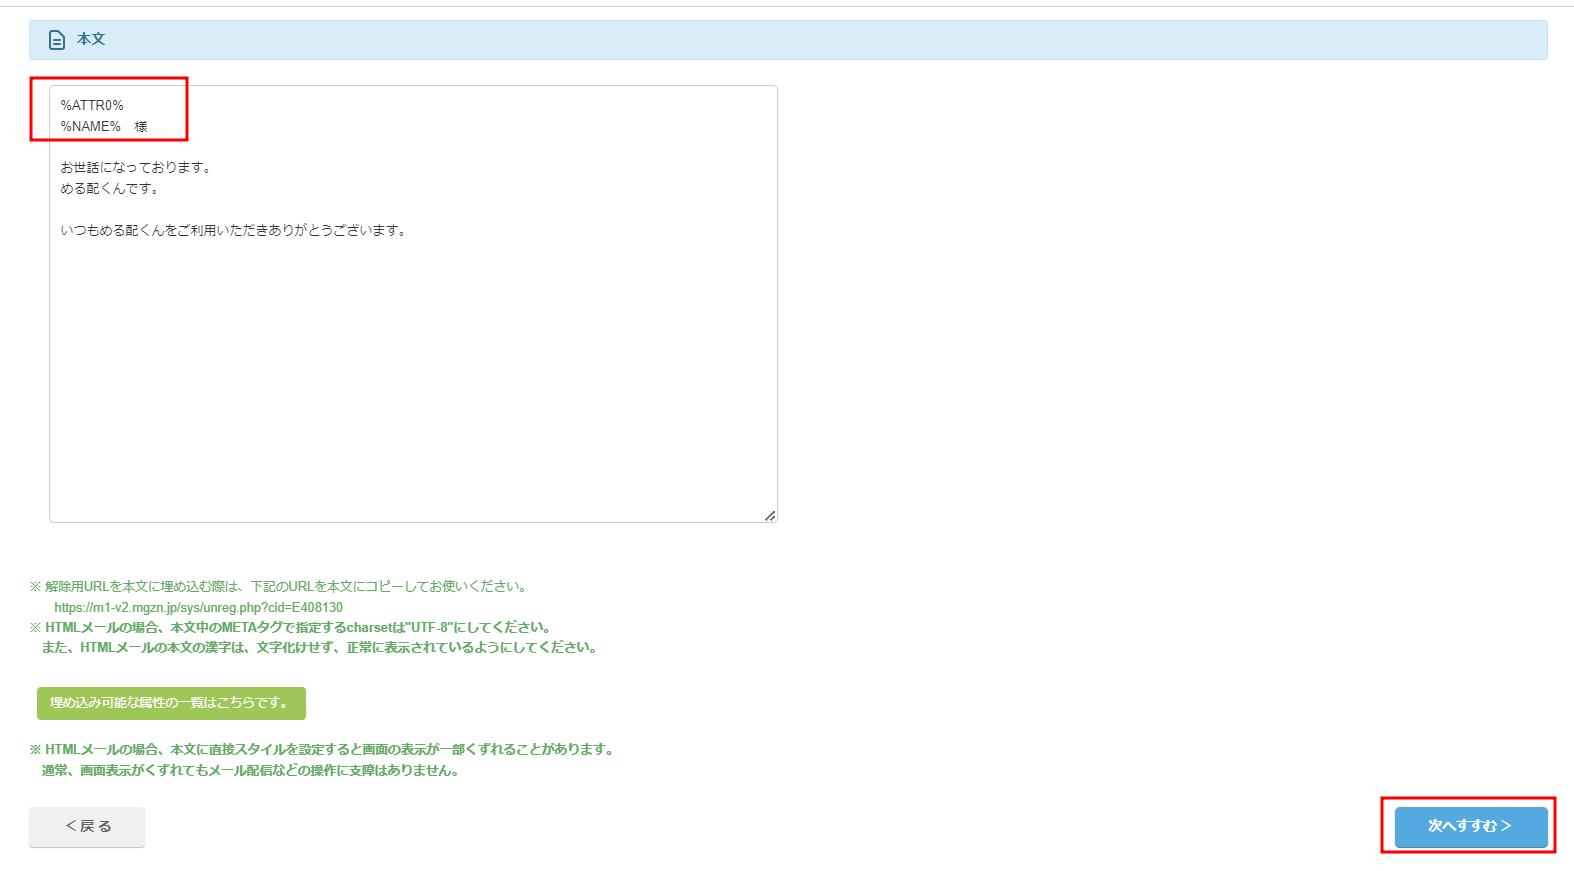
Task: Click the %NAME% 様 line in body
Action: click(104, 126)
